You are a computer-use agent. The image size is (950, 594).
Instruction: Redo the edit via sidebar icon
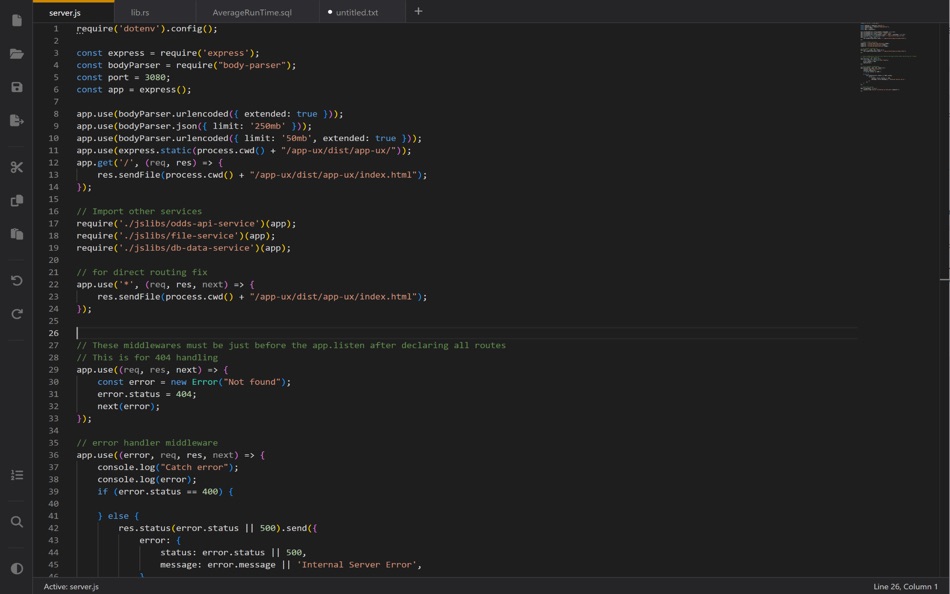(x=16, y=314)
